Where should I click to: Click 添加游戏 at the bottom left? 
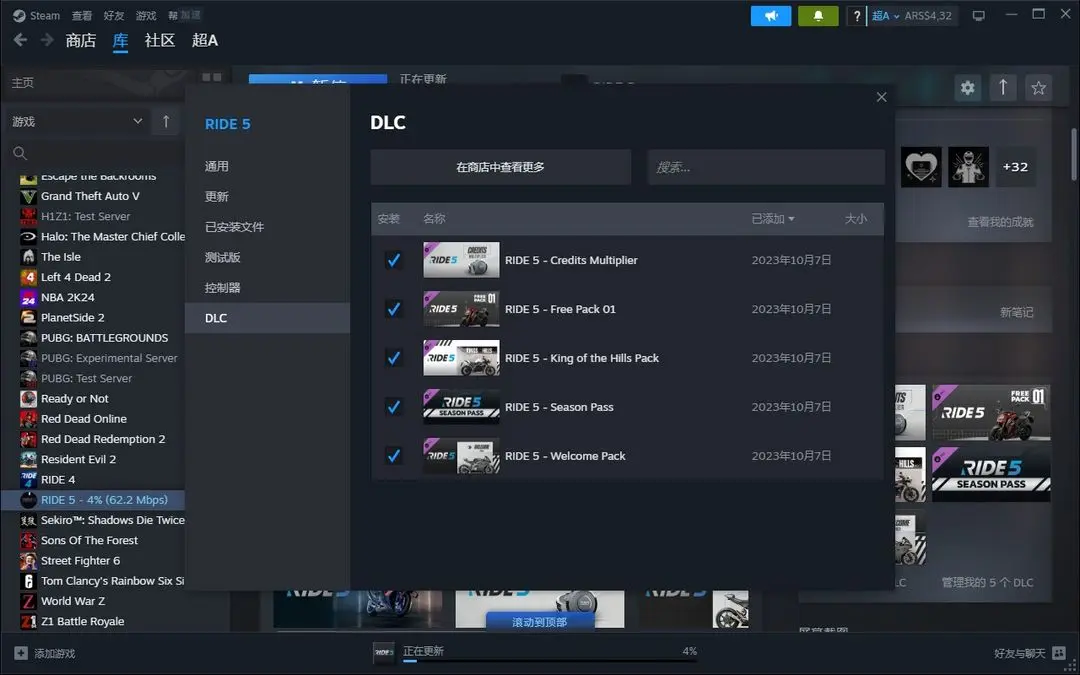[x=45, y=653]
